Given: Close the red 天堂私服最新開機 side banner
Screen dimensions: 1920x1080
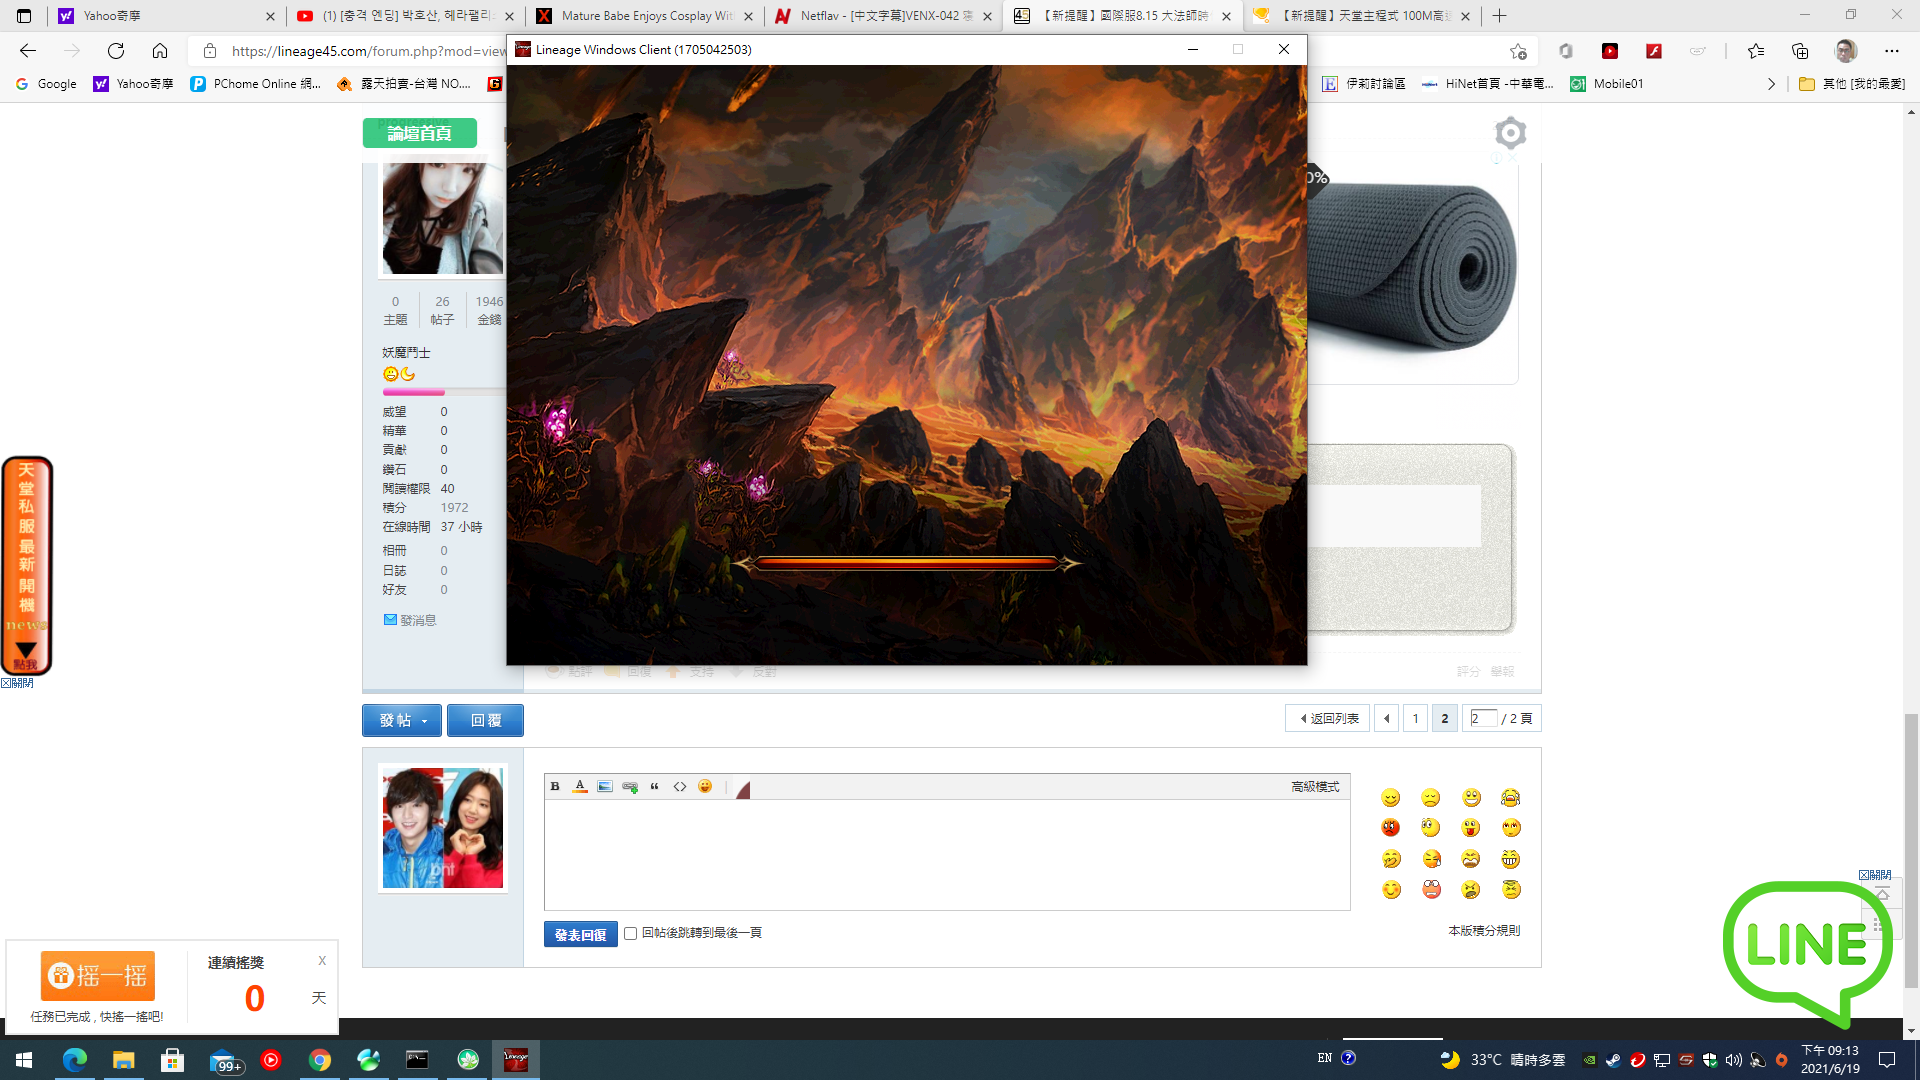Looking at the screenshot, I should pos(17,683).
